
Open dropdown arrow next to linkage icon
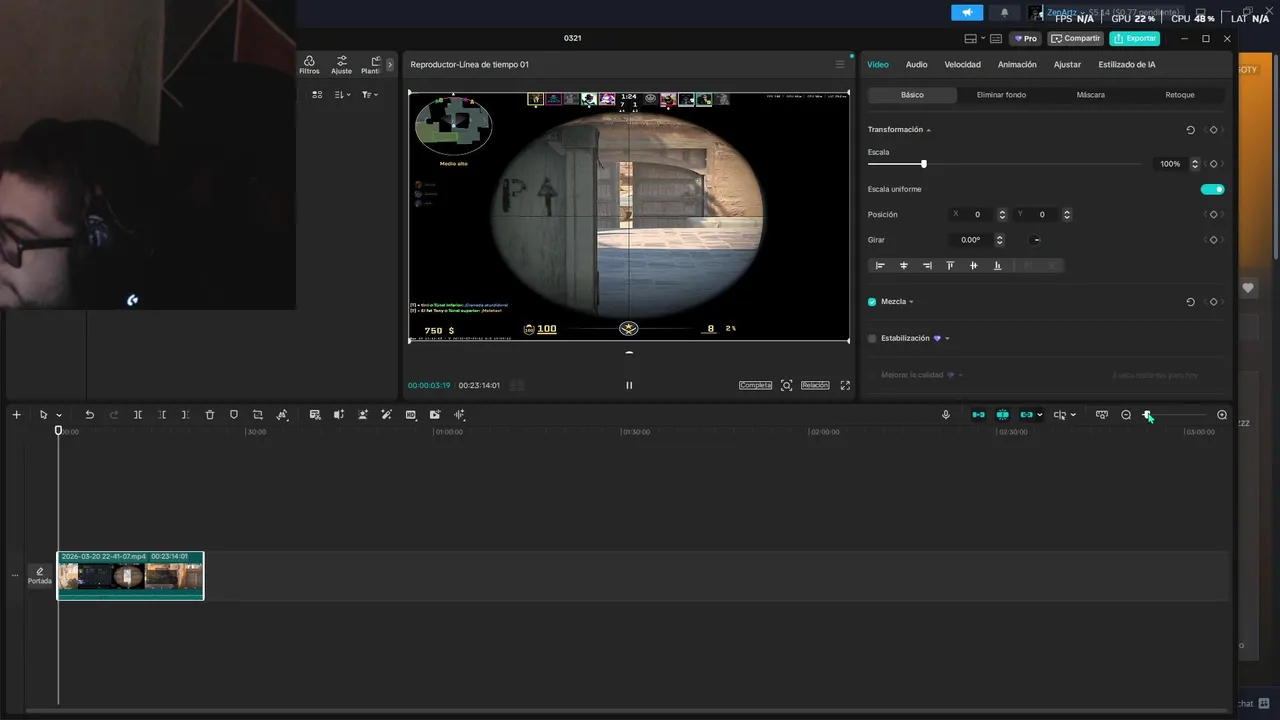(1040, 415)
